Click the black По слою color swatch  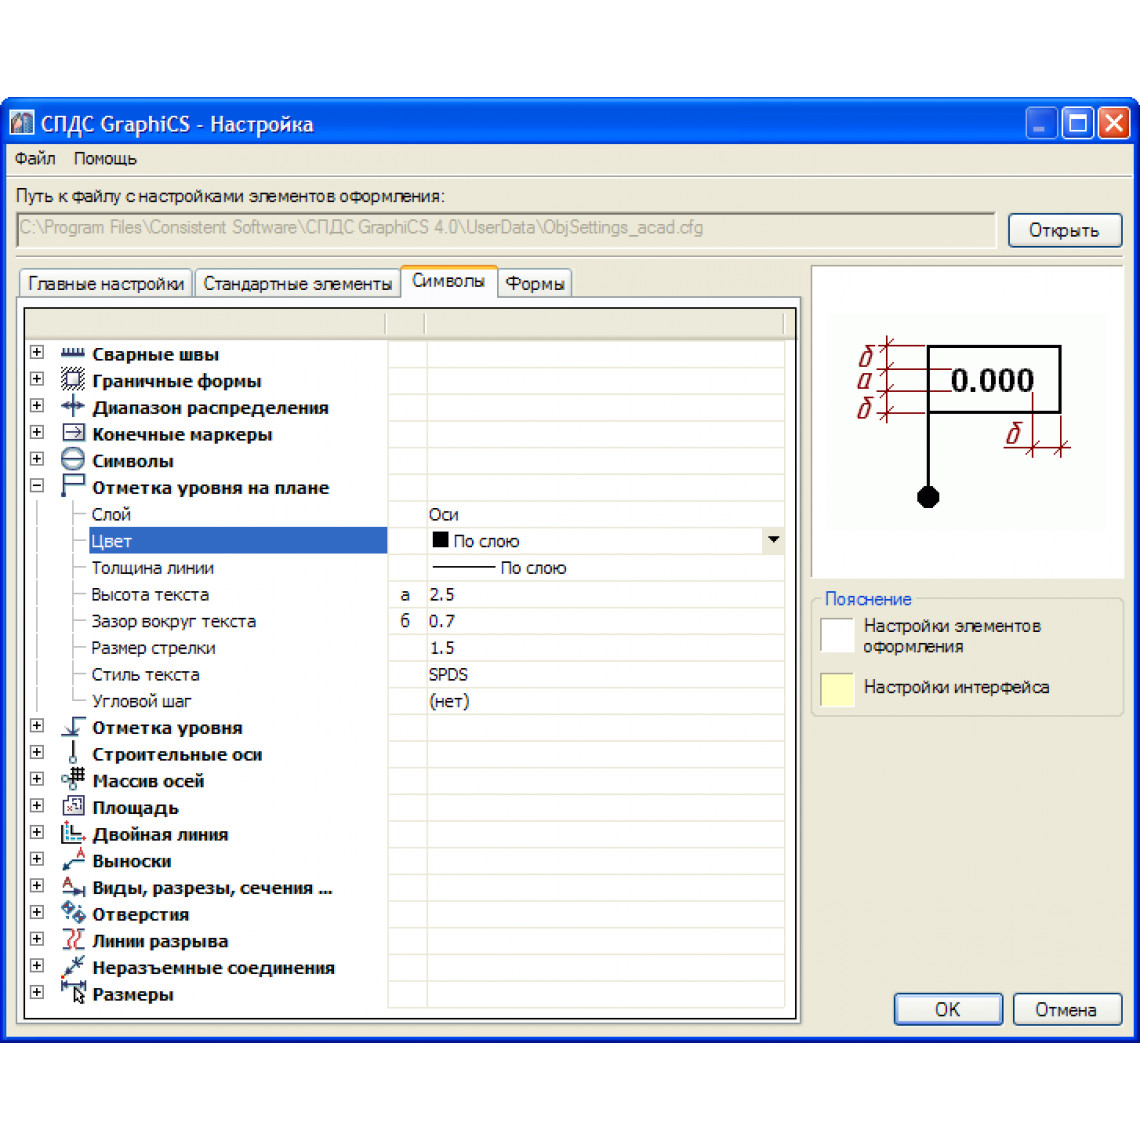(440, 539)
